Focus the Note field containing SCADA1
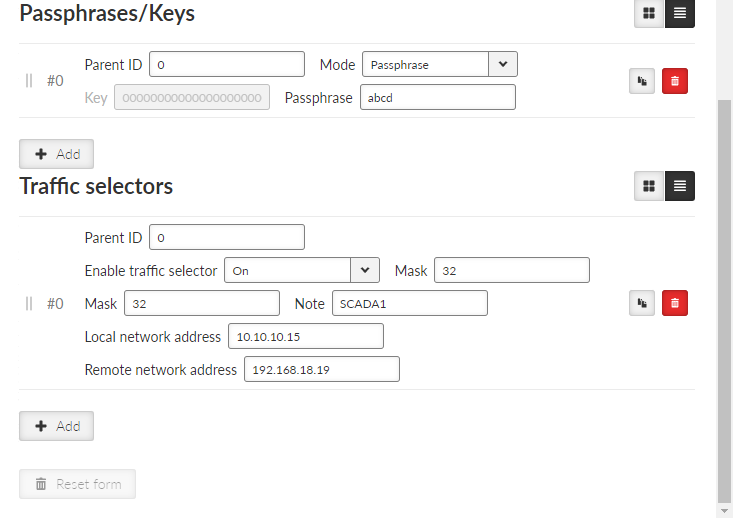This screenshot has width=733, height=518. pos(410,303)
